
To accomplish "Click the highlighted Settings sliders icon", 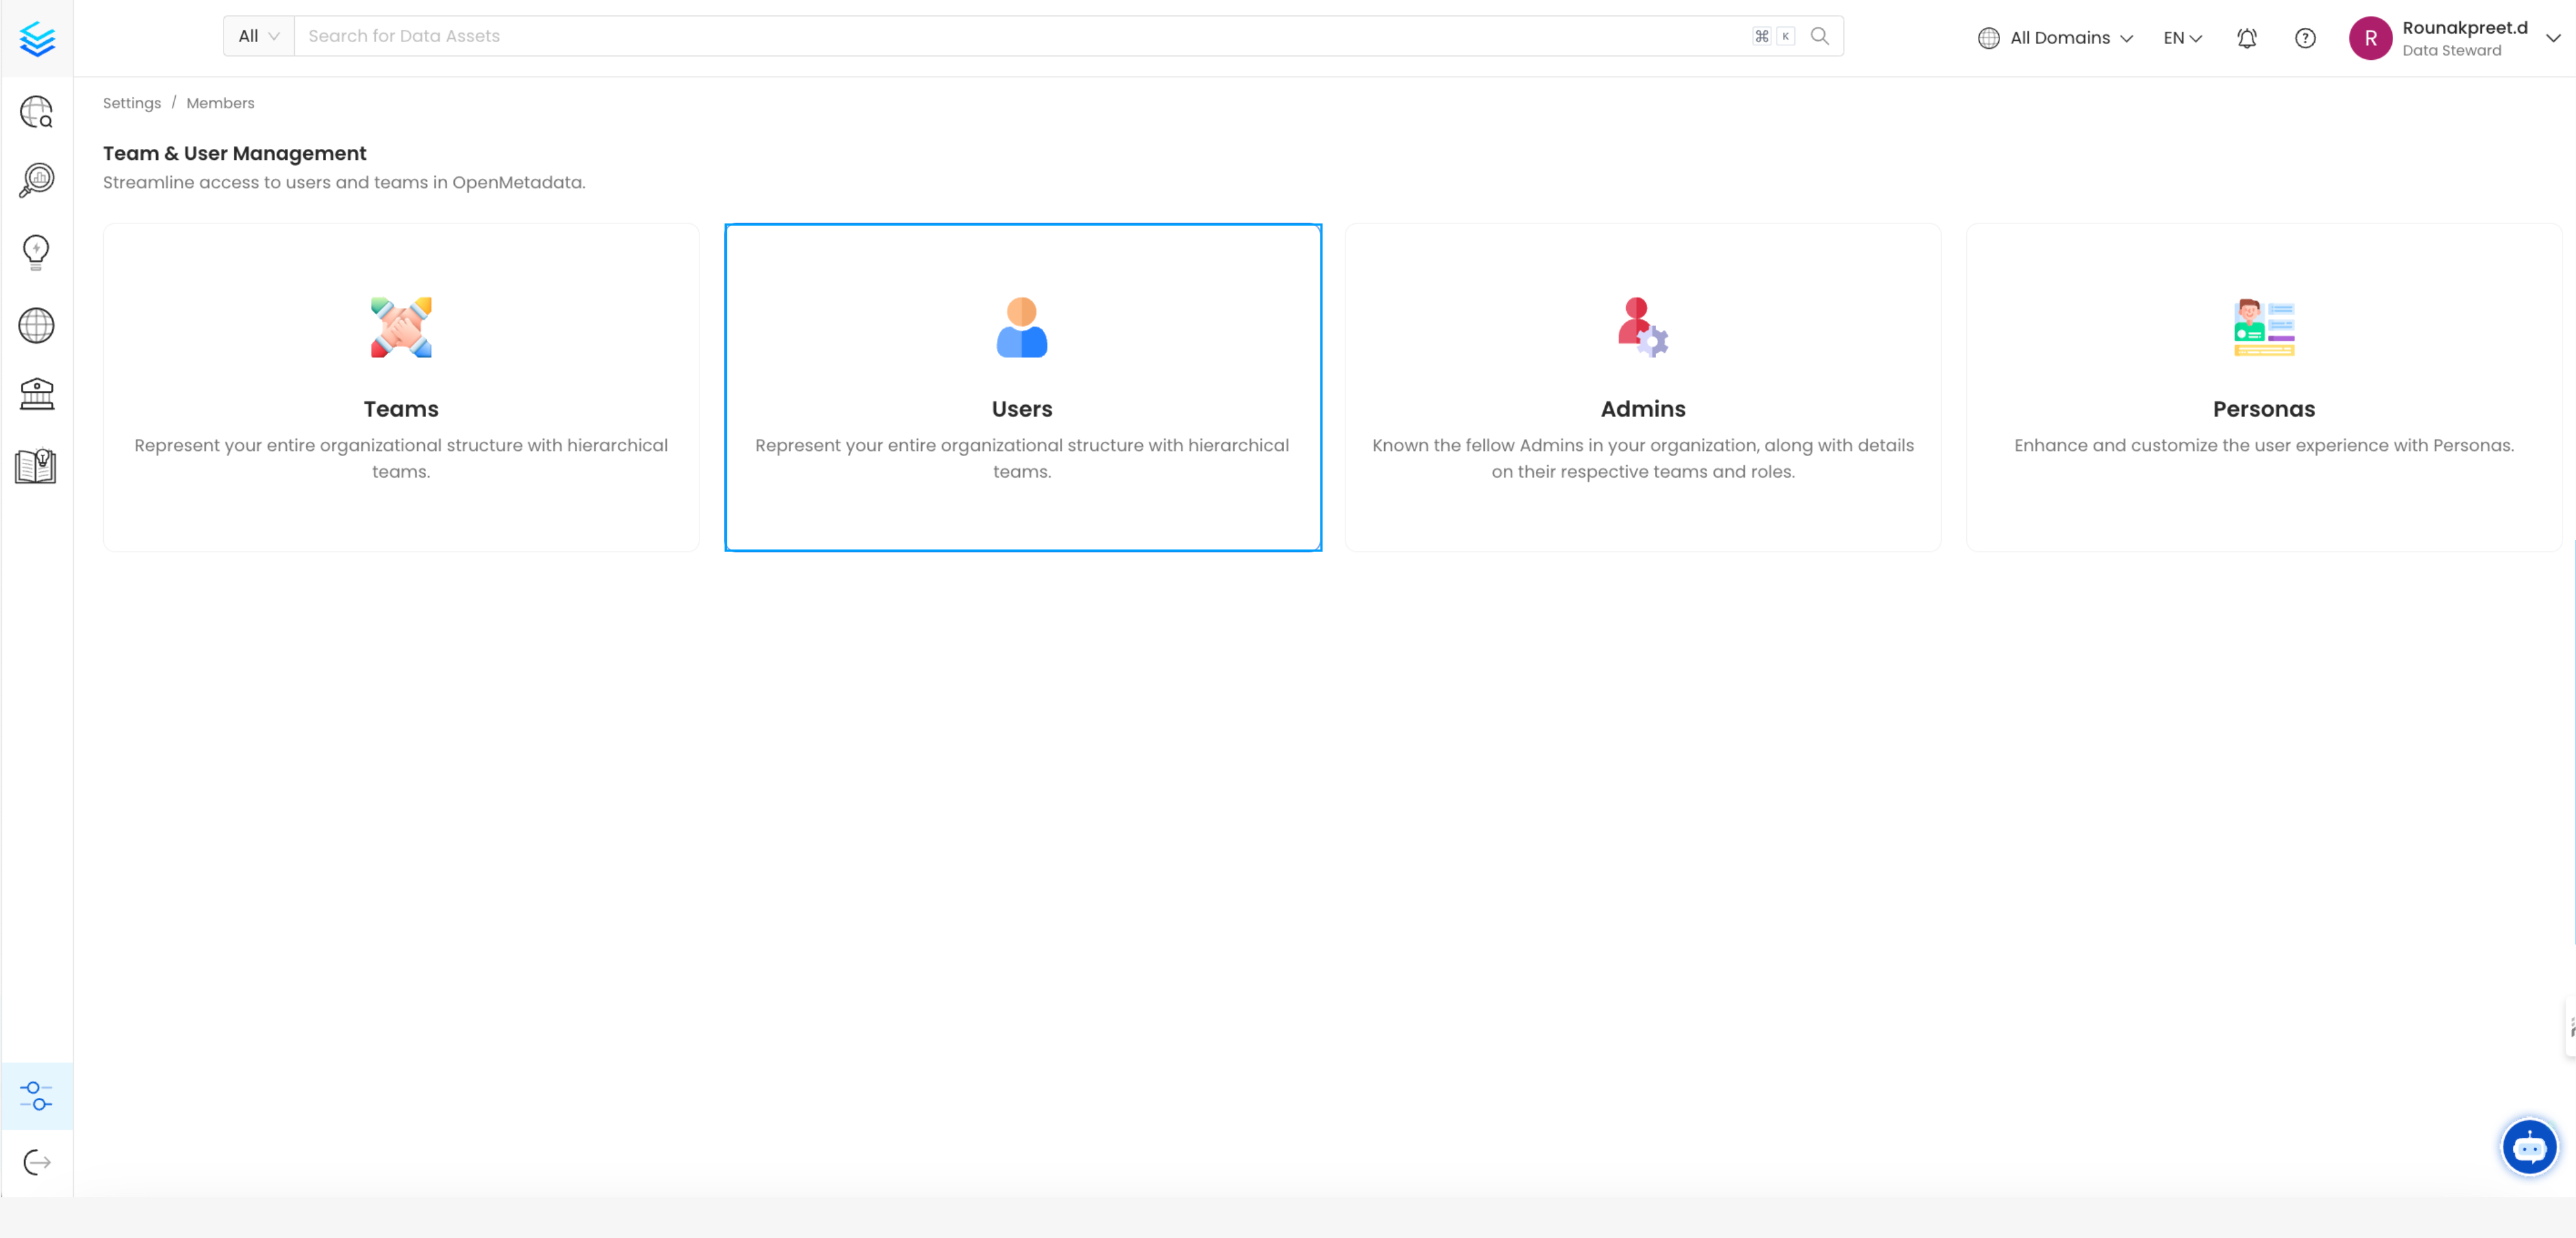I will tap(37, 1095).
